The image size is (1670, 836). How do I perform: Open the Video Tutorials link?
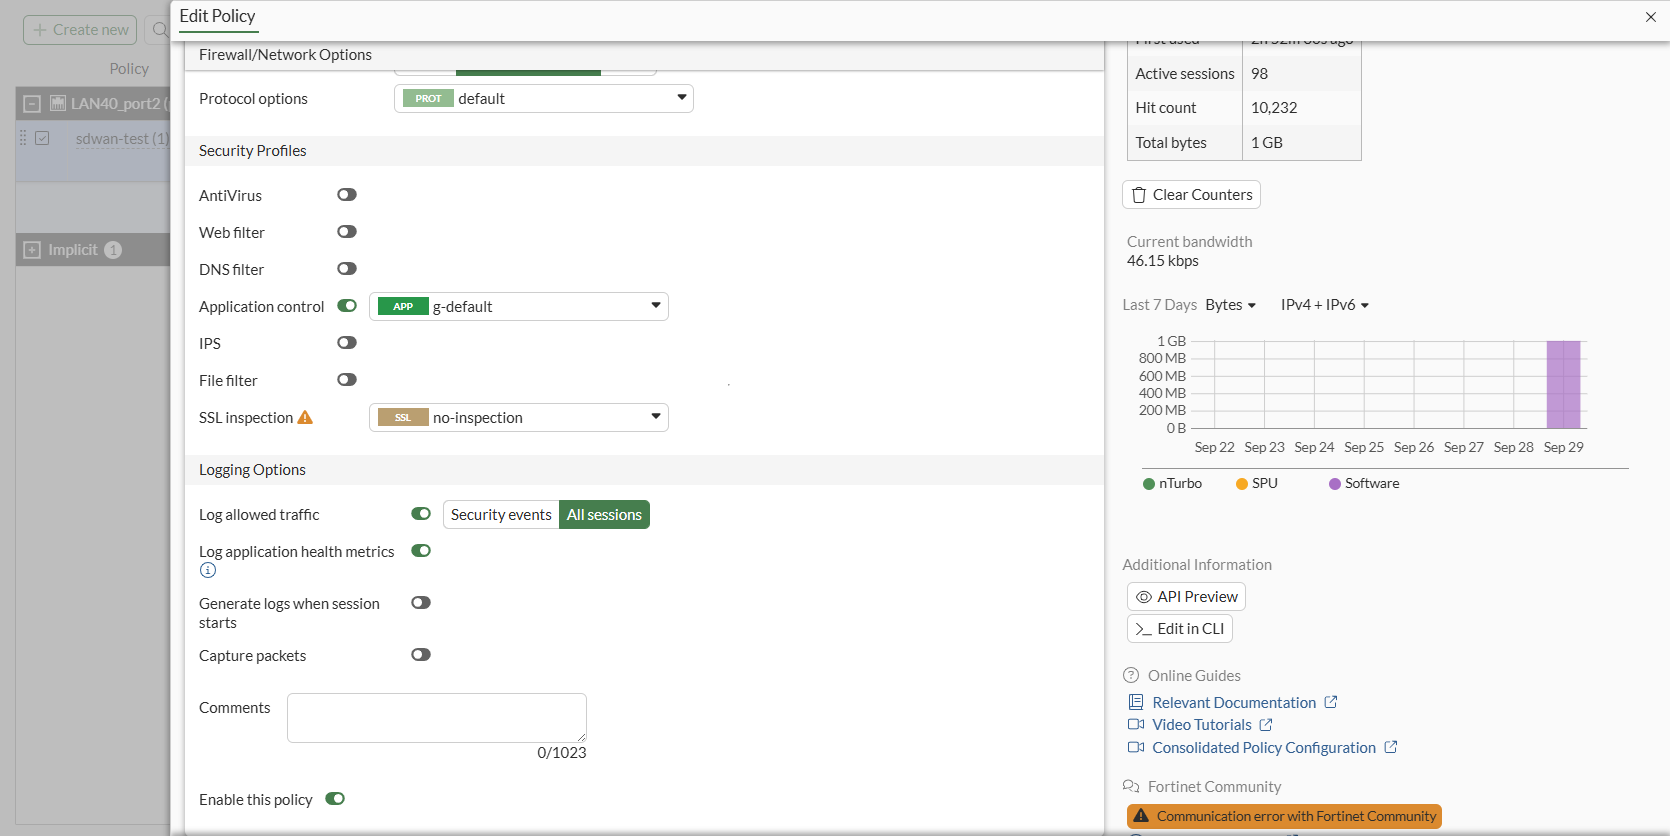[x=1202, y=725]
